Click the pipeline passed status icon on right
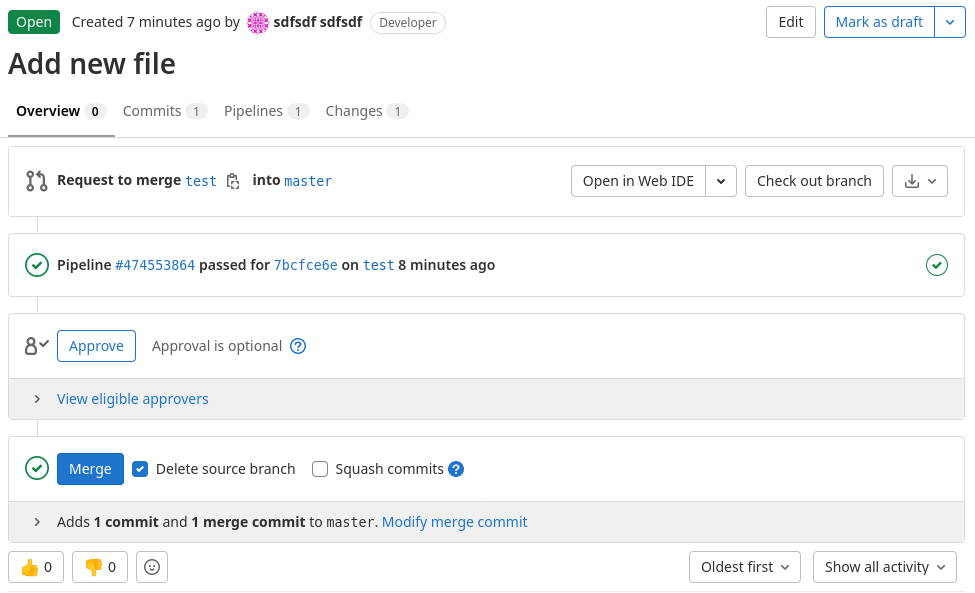Screen dimensions: 975x593 936,265
